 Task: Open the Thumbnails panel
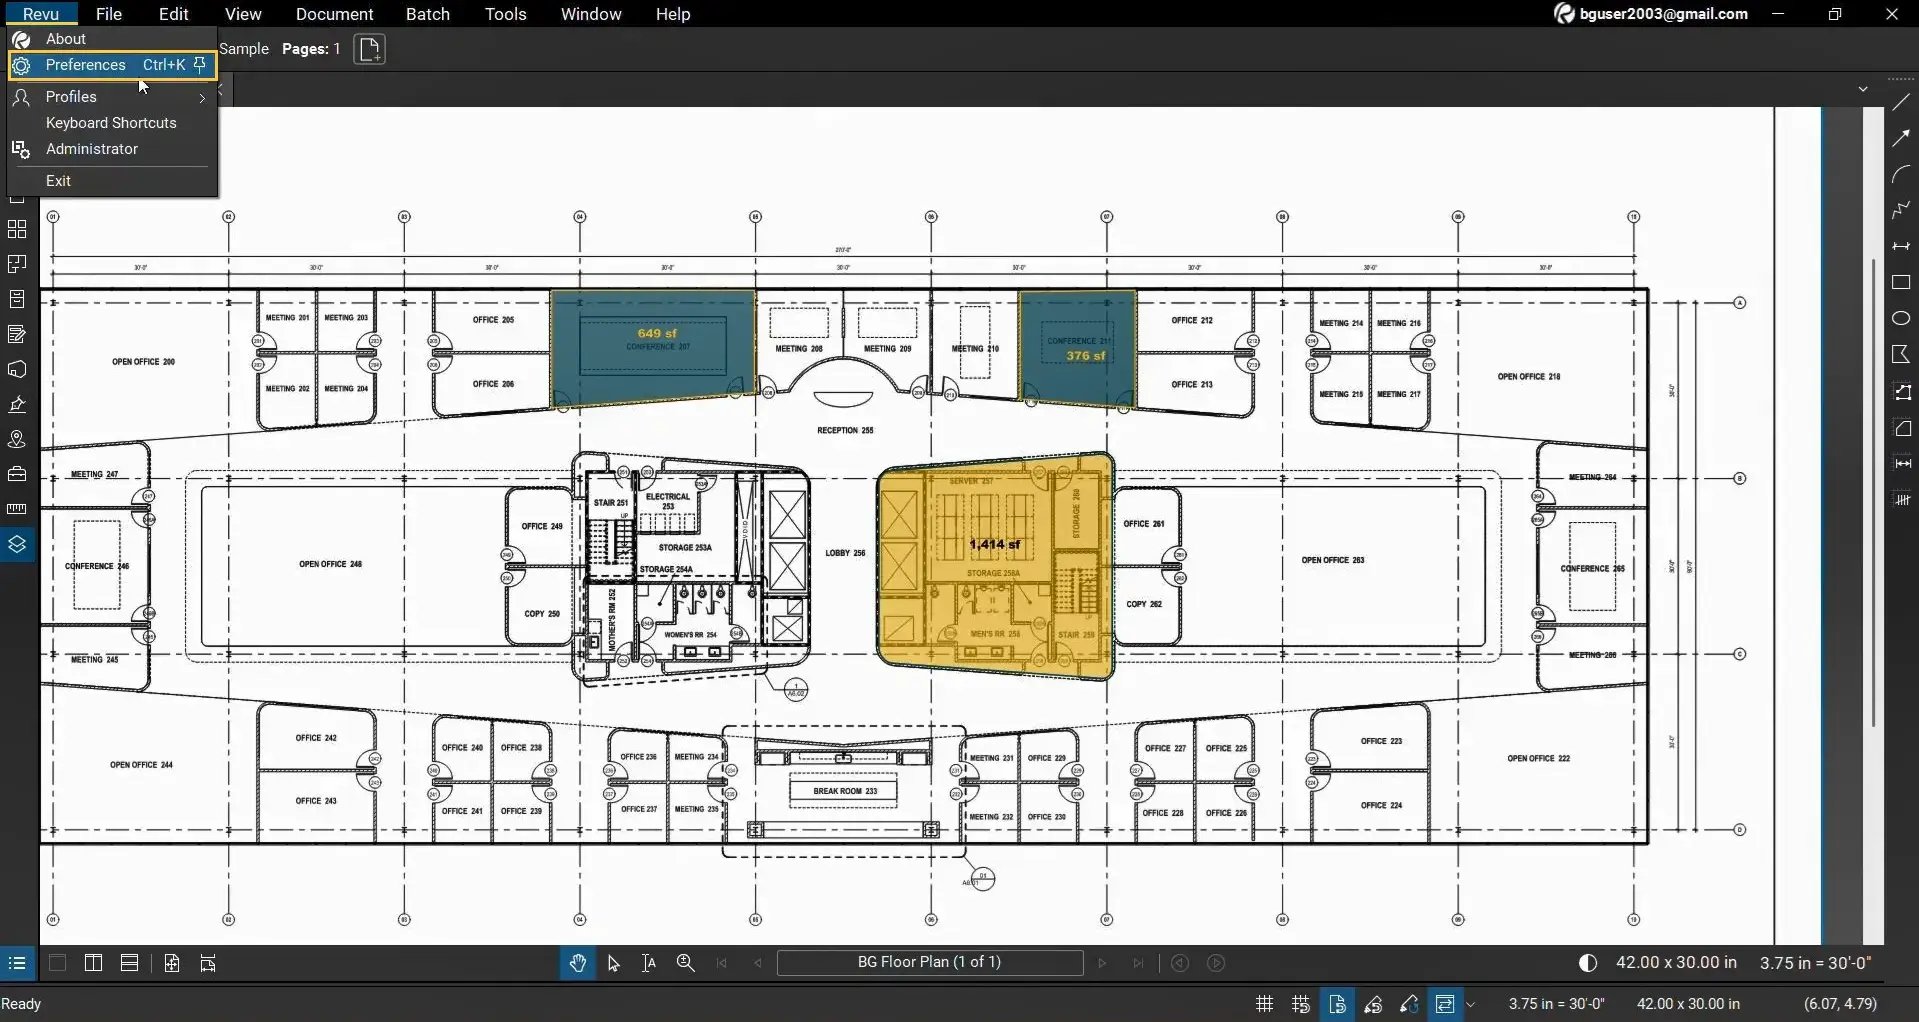coord(17,229)
